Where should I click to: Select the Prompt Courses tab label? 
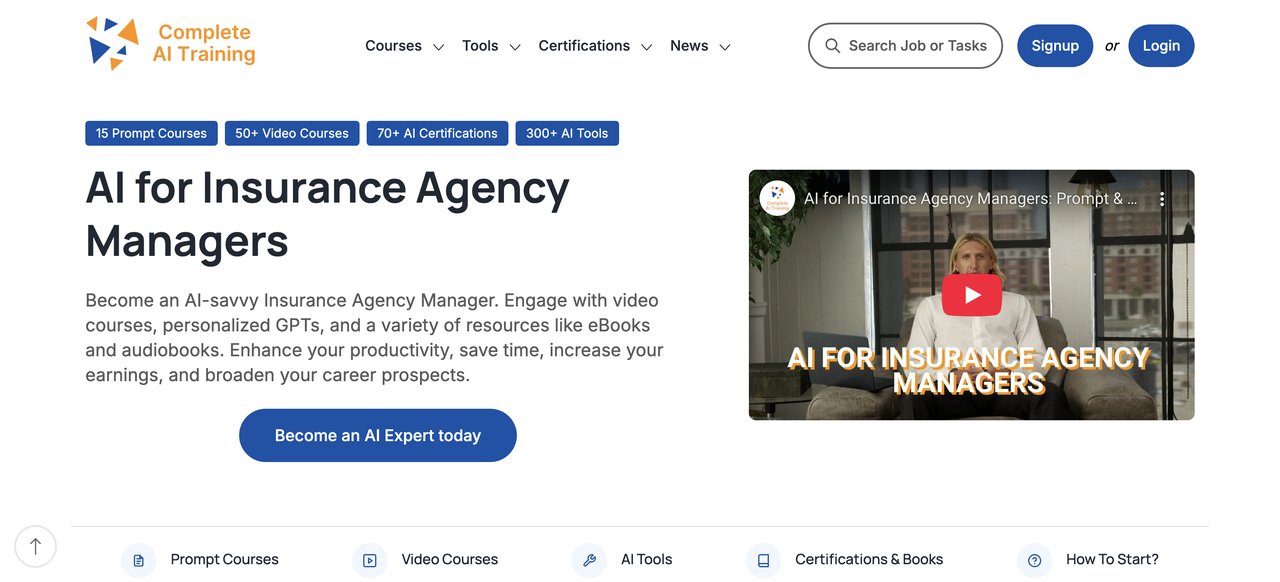225,559
